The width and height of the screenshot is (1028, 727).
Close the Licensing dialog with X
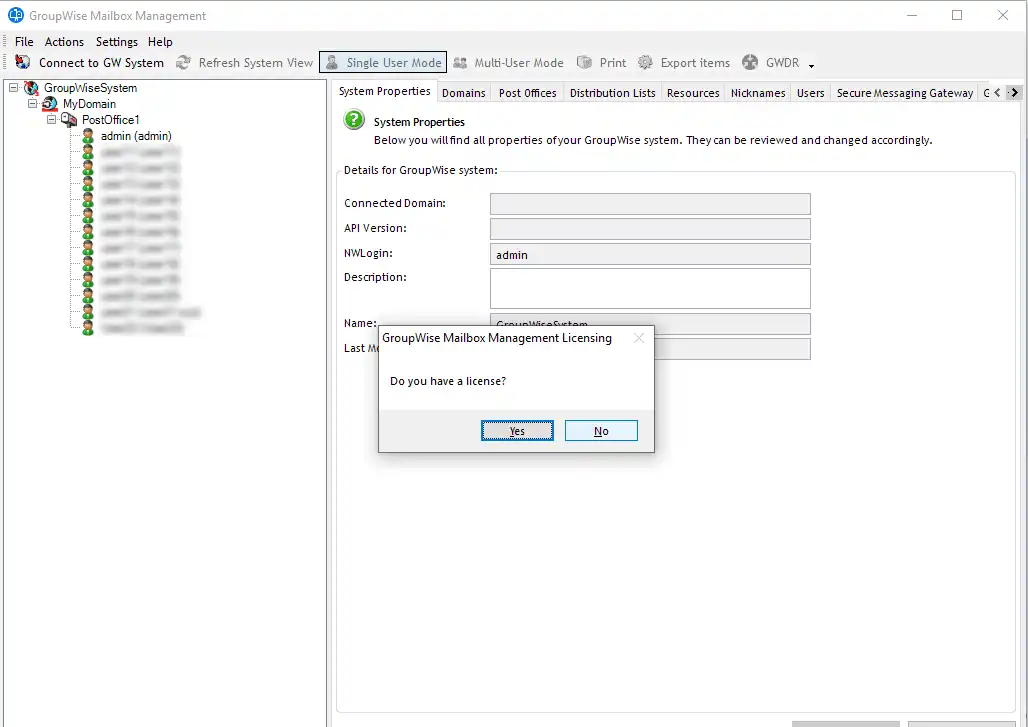[639, 338]
